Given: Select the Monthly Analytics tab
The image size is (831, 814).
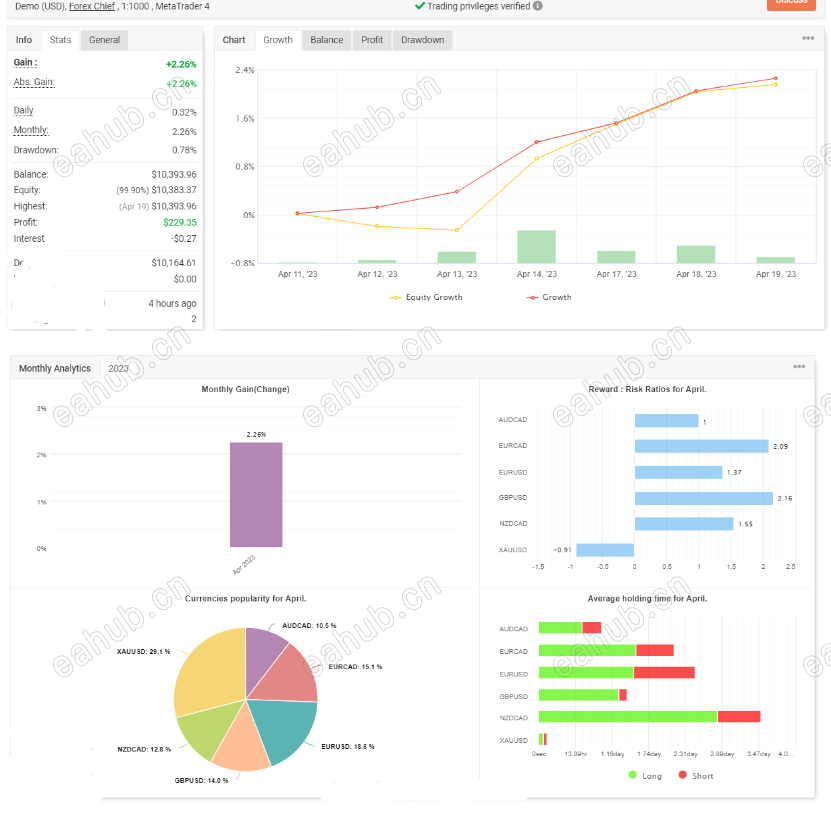Looking at the screenshot, I should [55, 368].
